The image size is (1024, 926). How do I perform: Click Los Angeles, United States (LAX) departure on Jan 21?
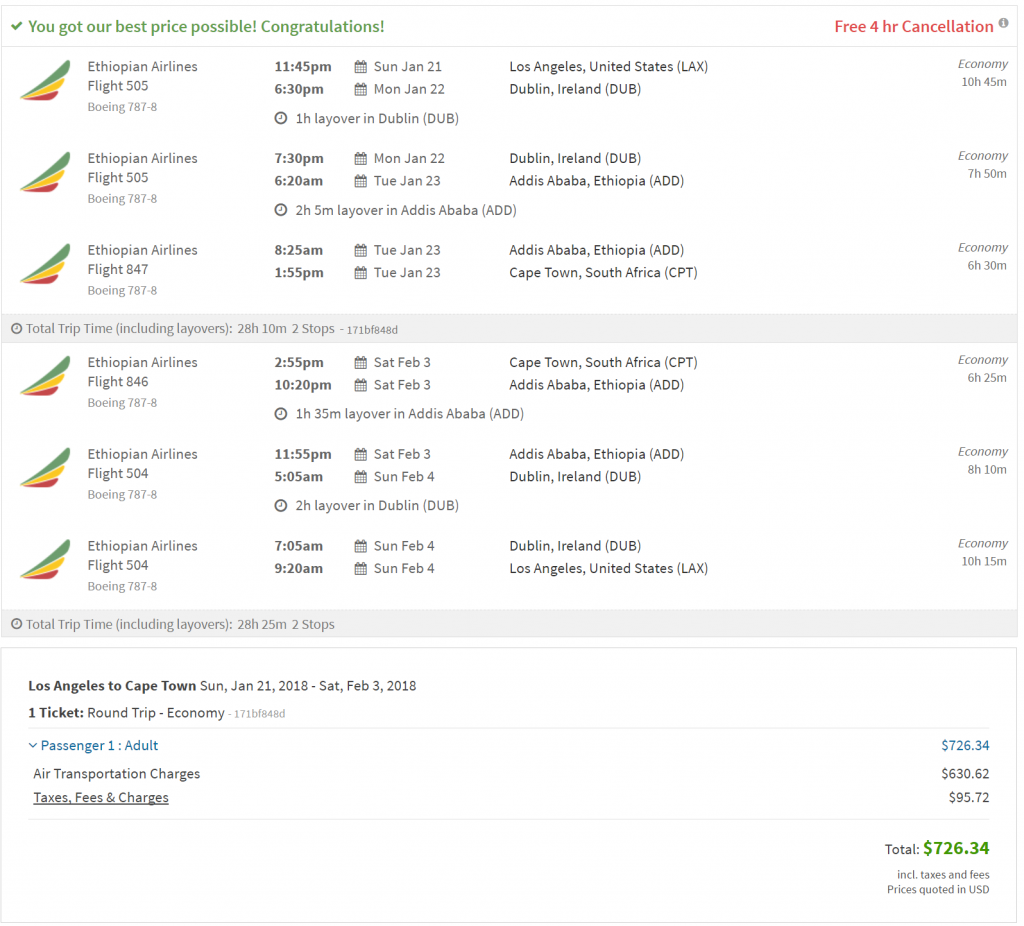click(x=608, y=67)
